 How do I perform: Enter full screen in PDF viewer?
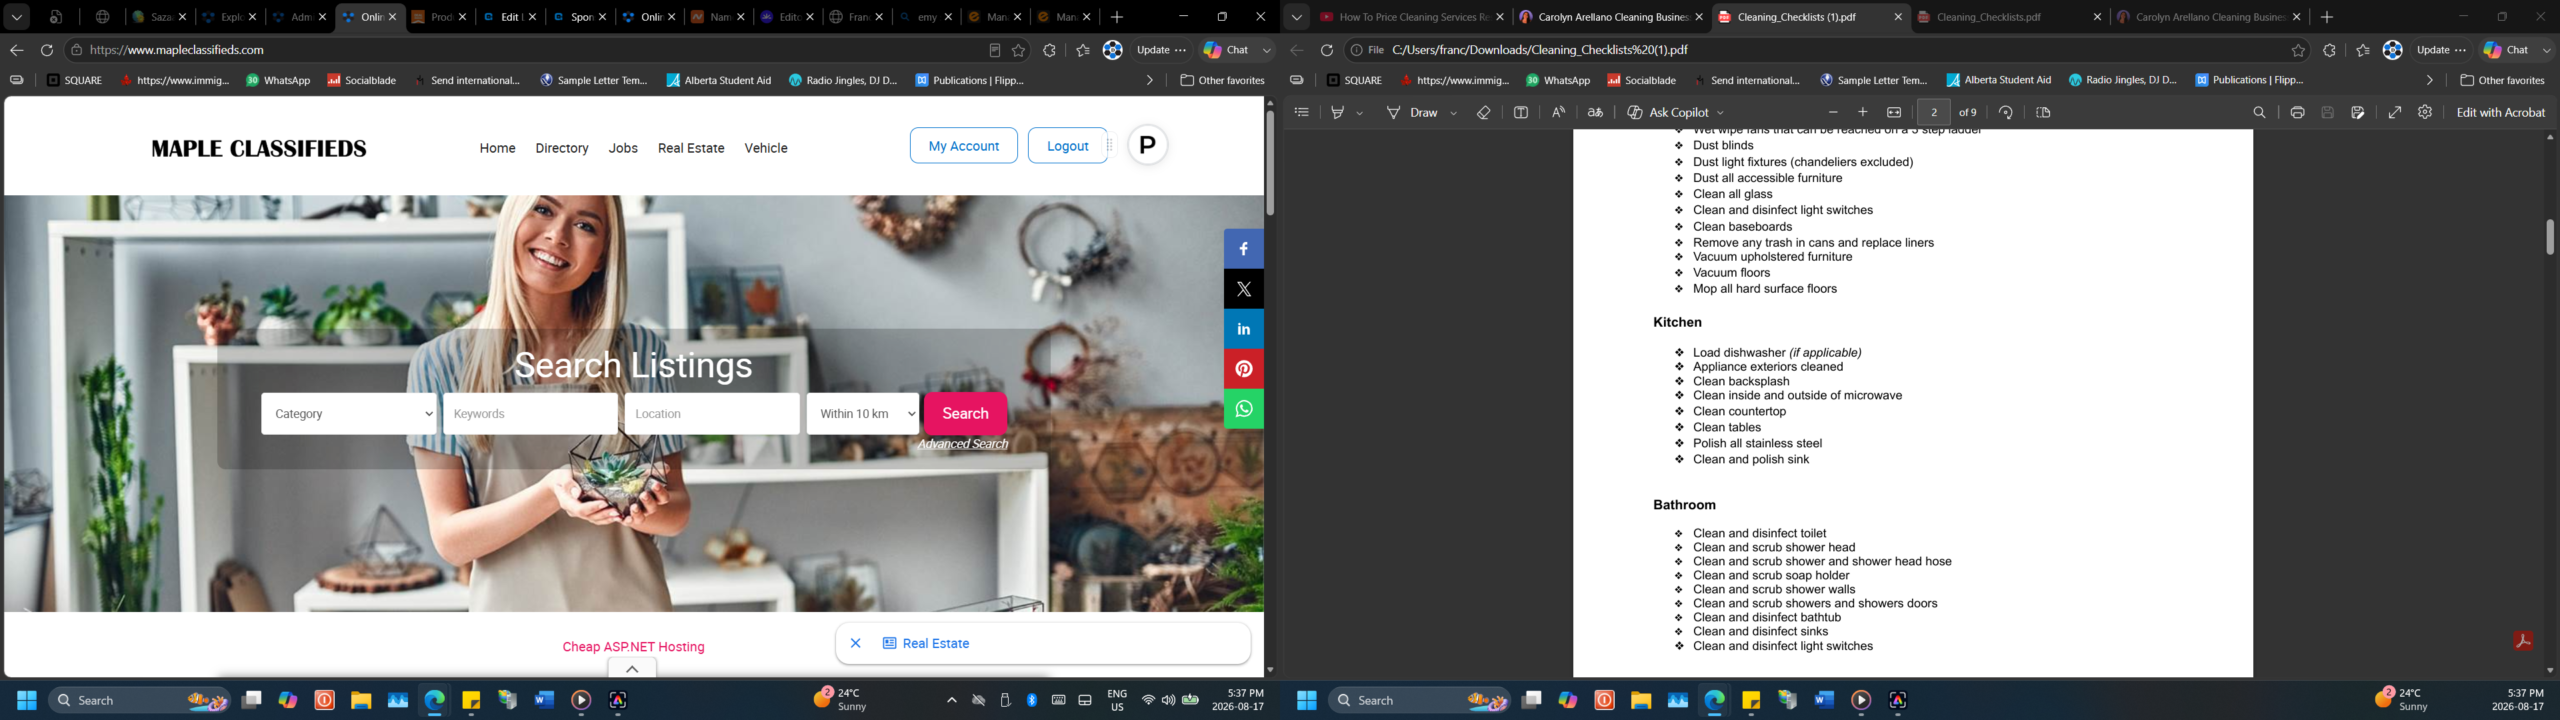[2395, 112]
